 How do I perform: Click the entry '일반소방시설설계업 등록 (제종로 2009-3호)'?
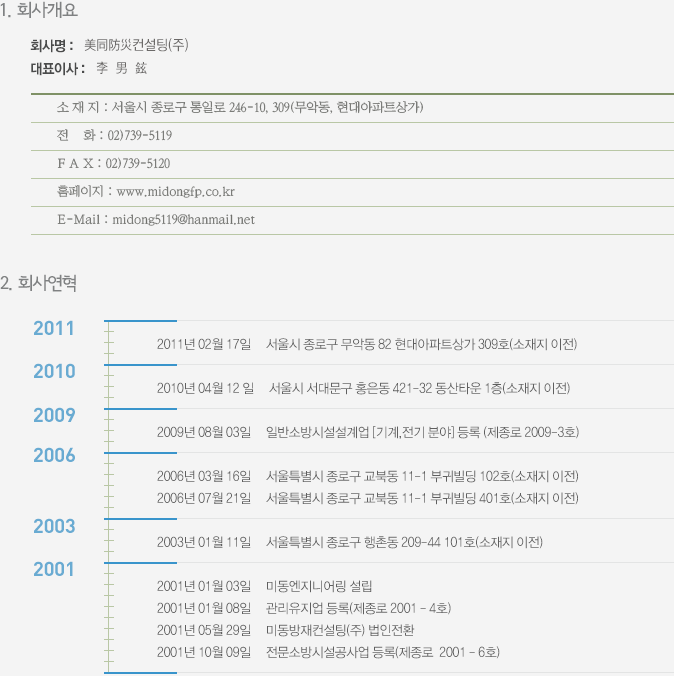click(423, 432)
